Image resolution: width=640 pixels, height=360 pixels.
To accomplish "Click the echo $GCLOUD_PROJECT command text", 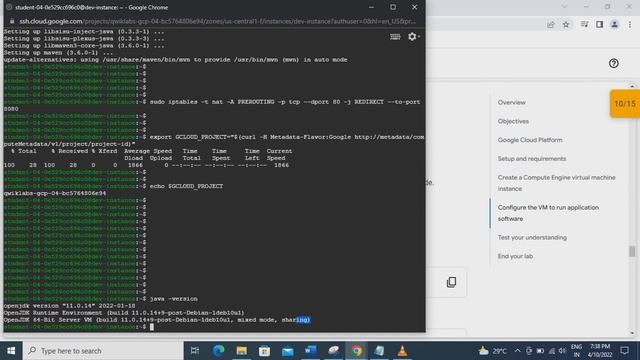I will tap(186, 186).
